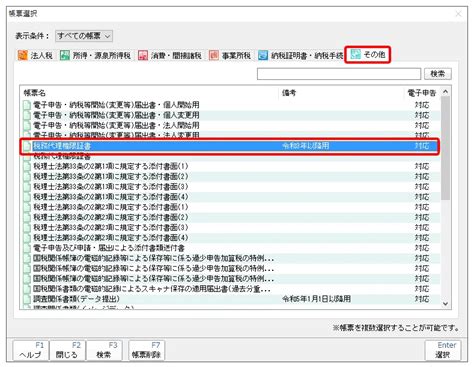Click the vertical scrollbar thumb
Screen dimensions: 474x367
(446, 148)
